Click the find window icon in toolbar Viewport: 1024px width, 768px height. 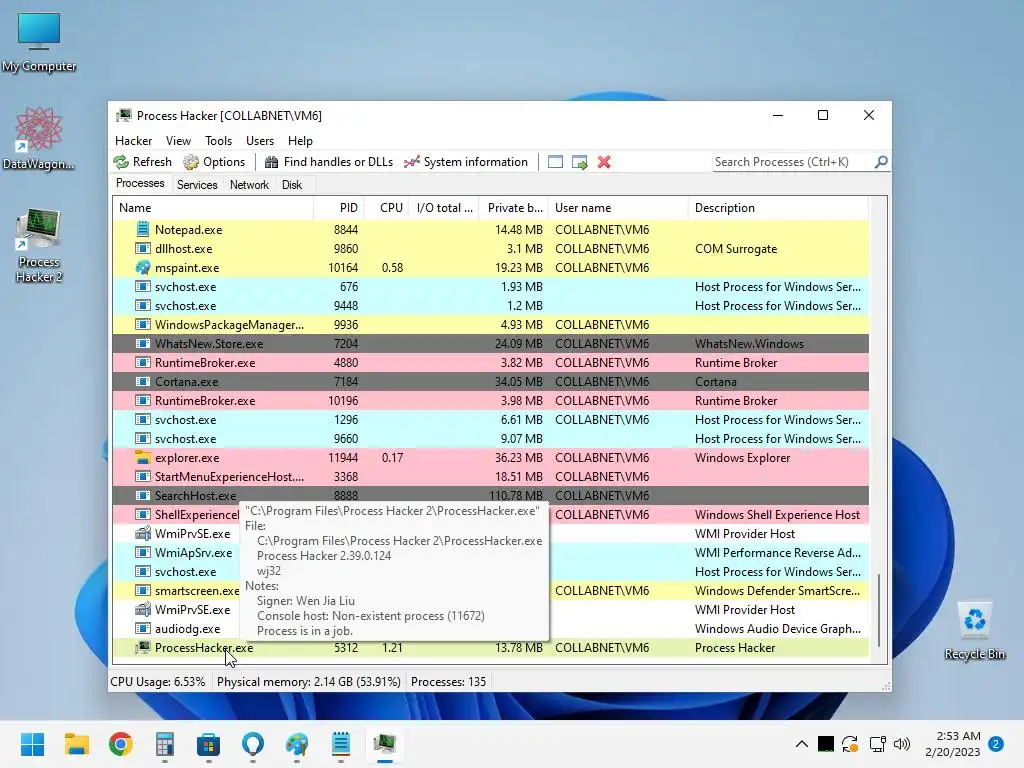555,162
